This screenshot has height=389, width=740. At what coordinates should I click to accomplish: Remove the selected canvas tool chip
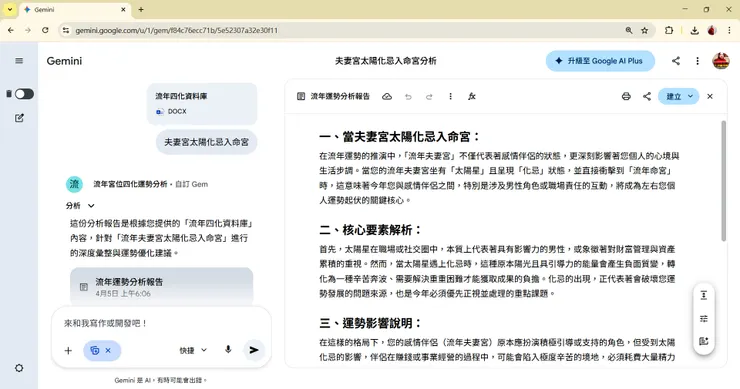coord(108,350)
